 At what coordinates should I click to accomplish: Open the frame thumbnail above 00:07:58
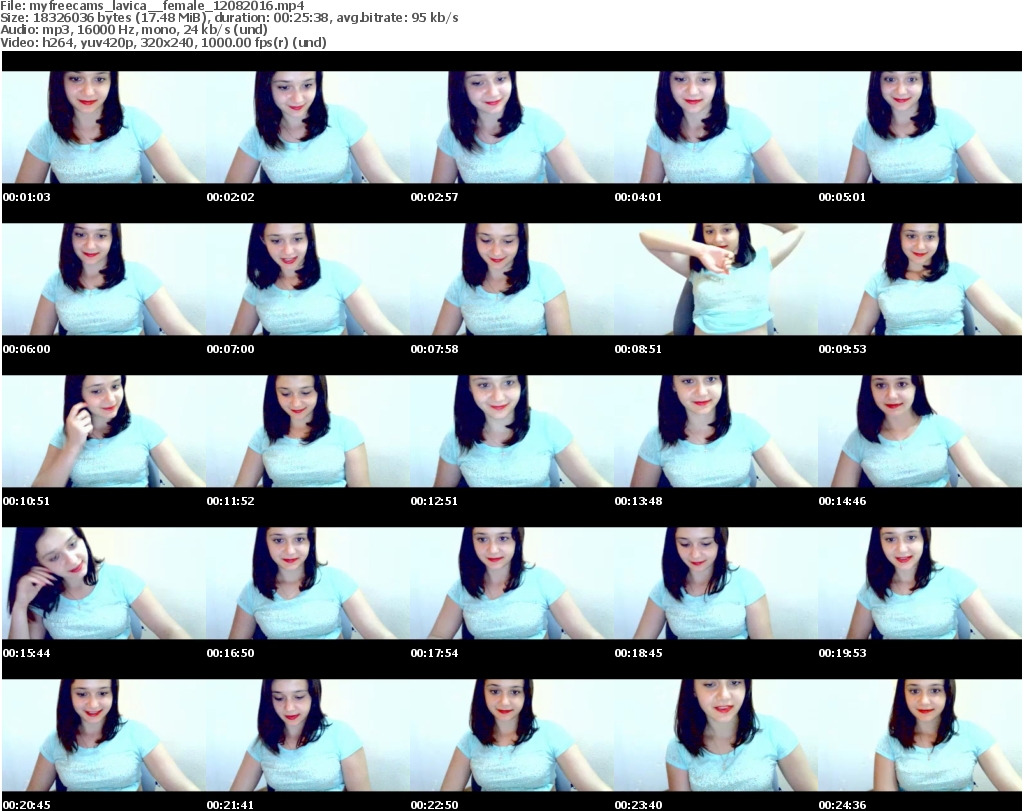[x=512, y=279]
